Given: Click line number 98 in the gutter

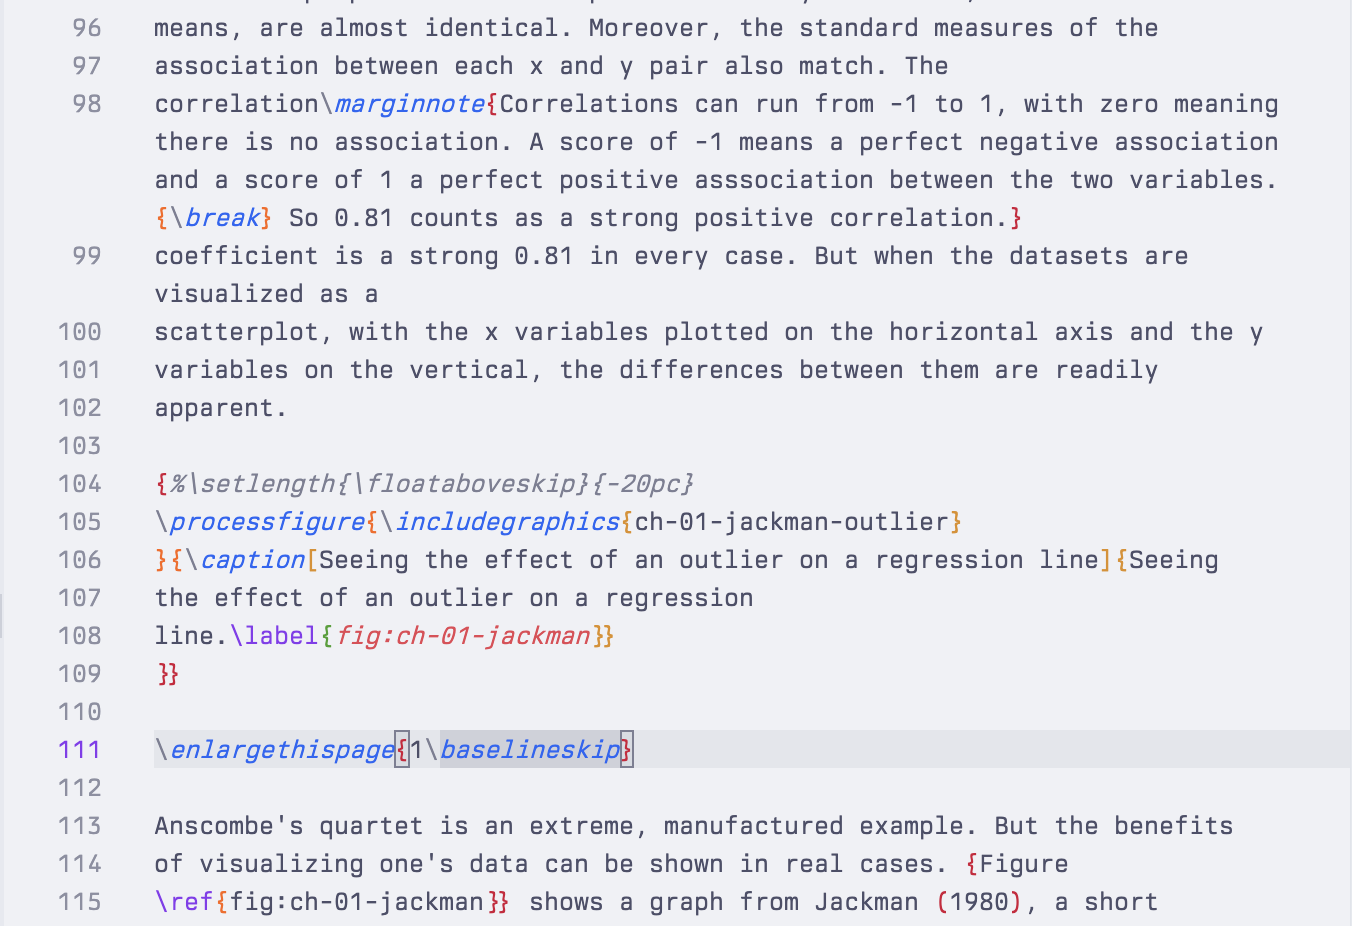Looking at the screenshot, I should click(87, 104).
